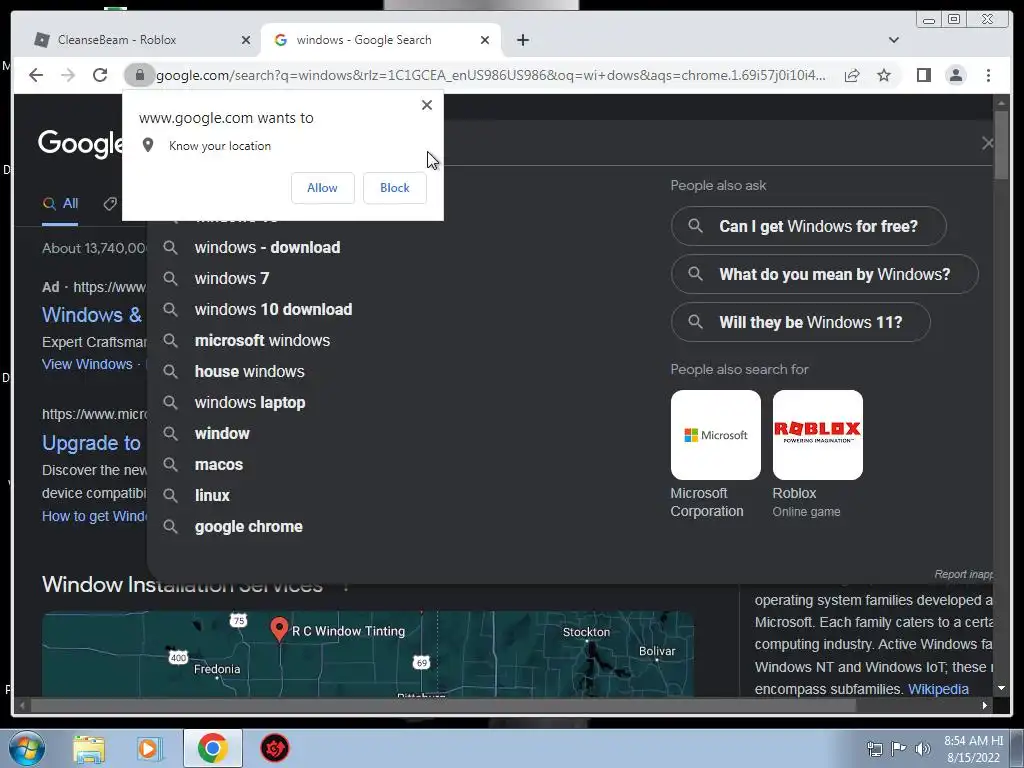Open the Chrome profile avatar

tap(955, 75)
